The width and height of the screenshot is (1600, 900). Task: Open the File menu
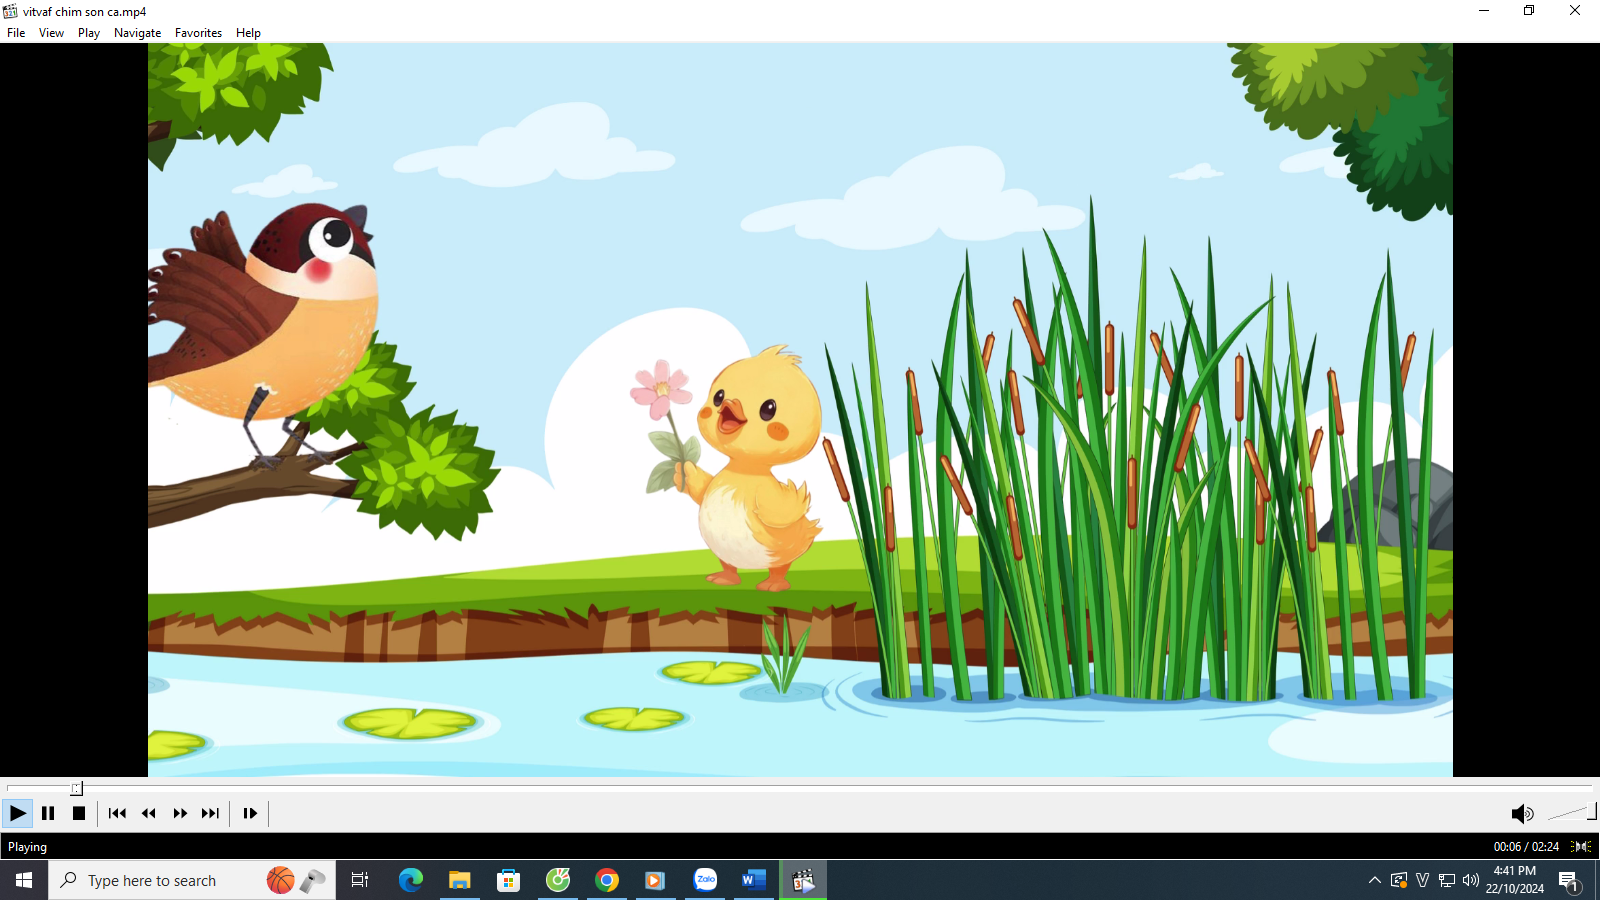click(16, 33)
